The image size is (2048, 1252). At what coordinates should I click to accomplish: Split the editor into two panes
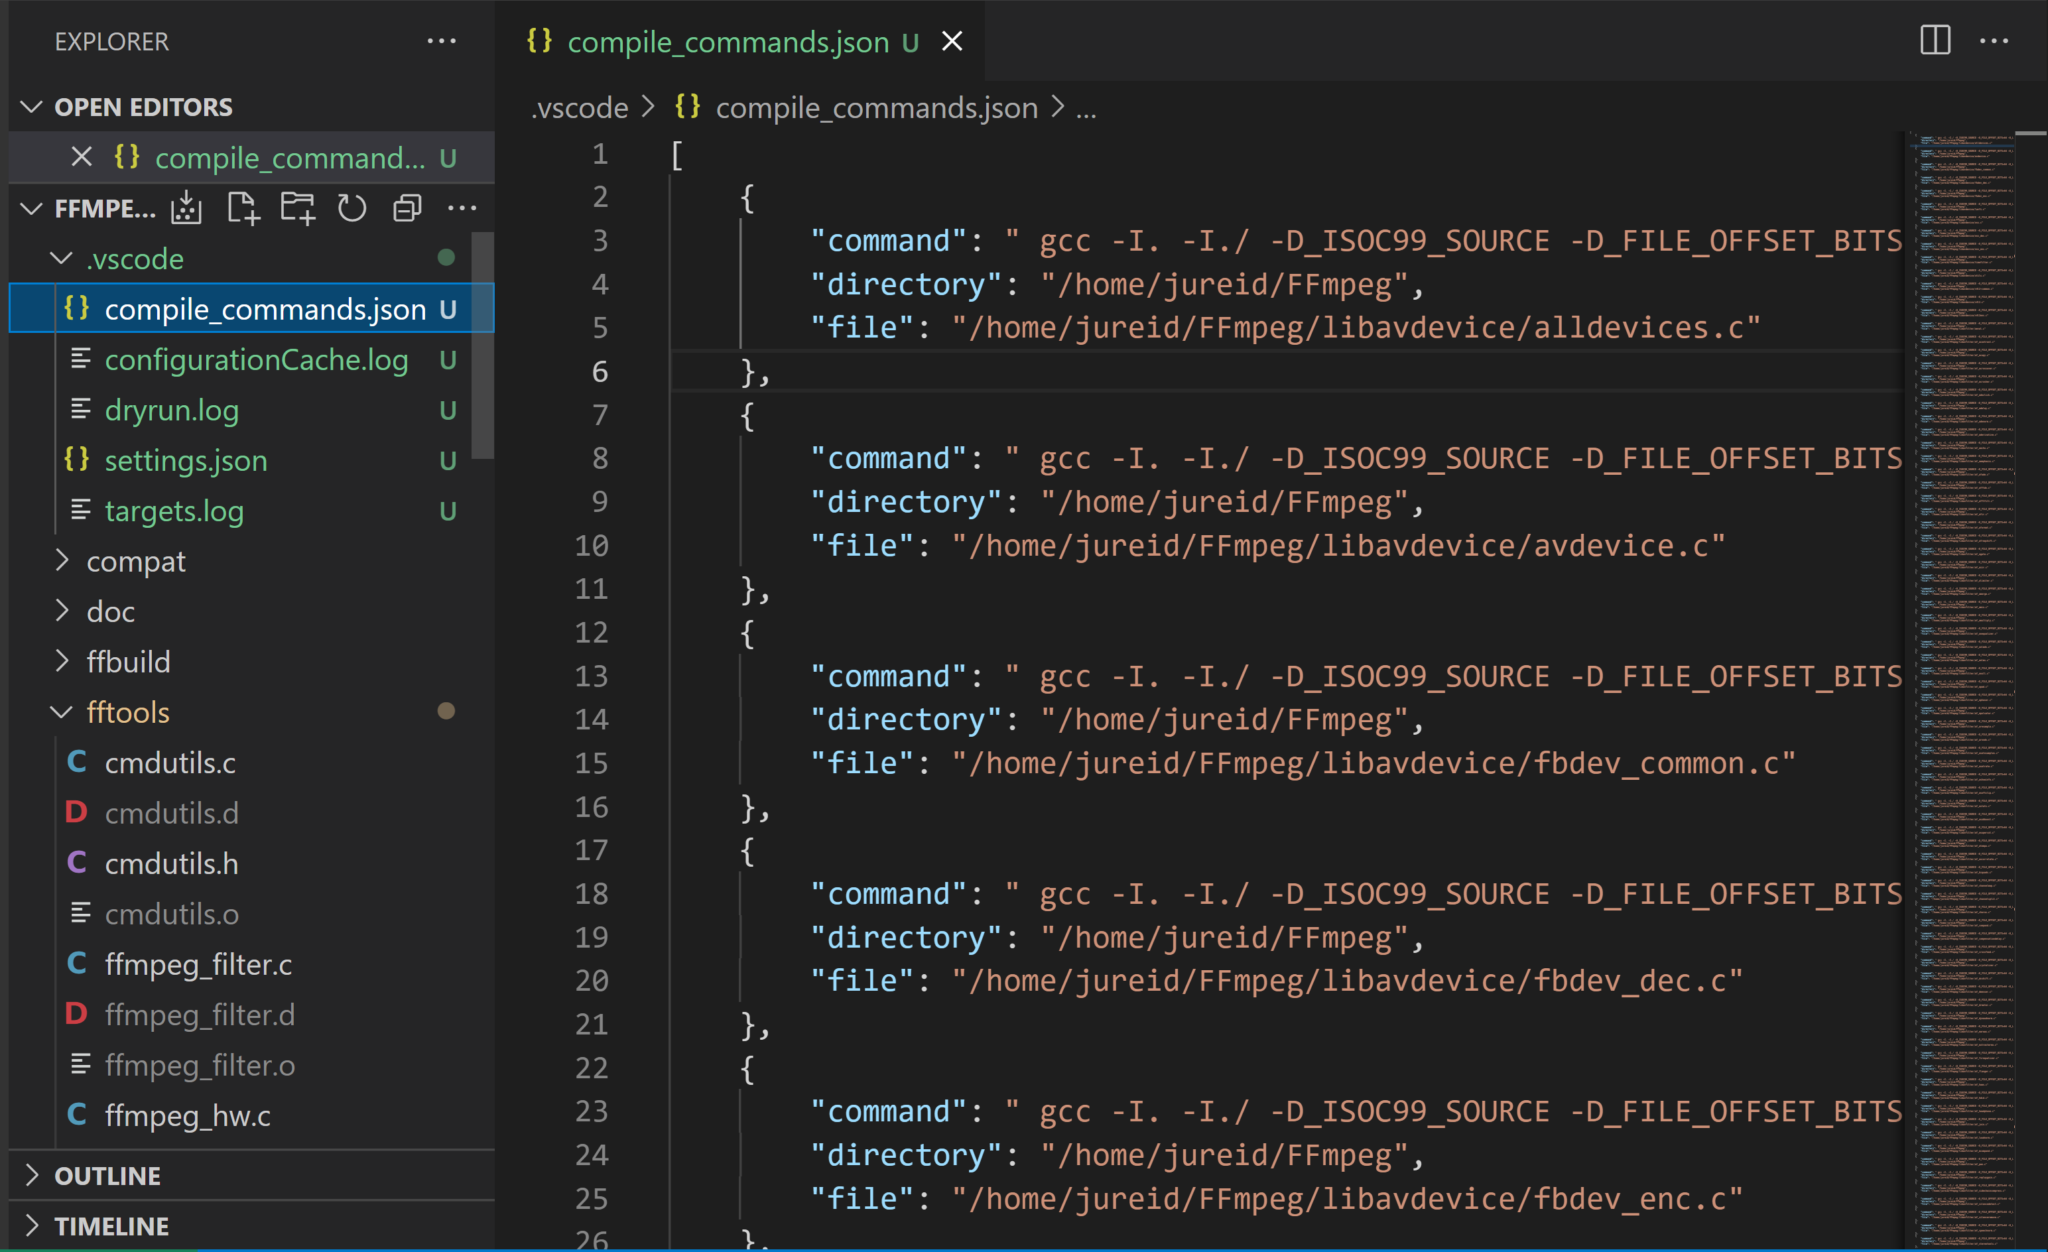coord(1934,41)
